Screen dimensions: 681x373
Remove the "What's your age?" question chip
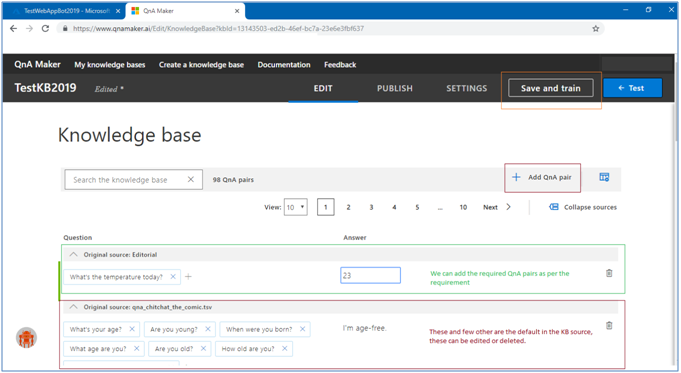[132, 329]
